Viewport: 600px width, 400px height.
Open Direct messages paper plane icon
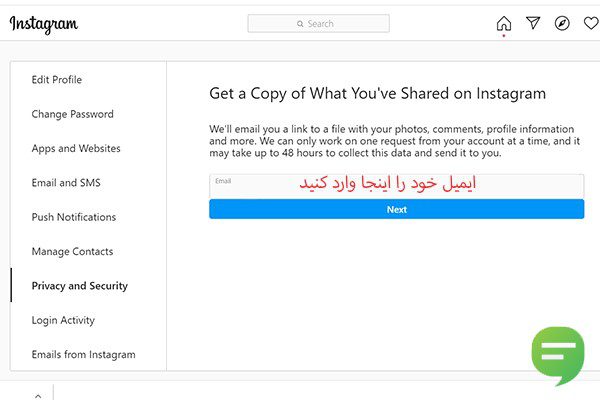(533, 23)
